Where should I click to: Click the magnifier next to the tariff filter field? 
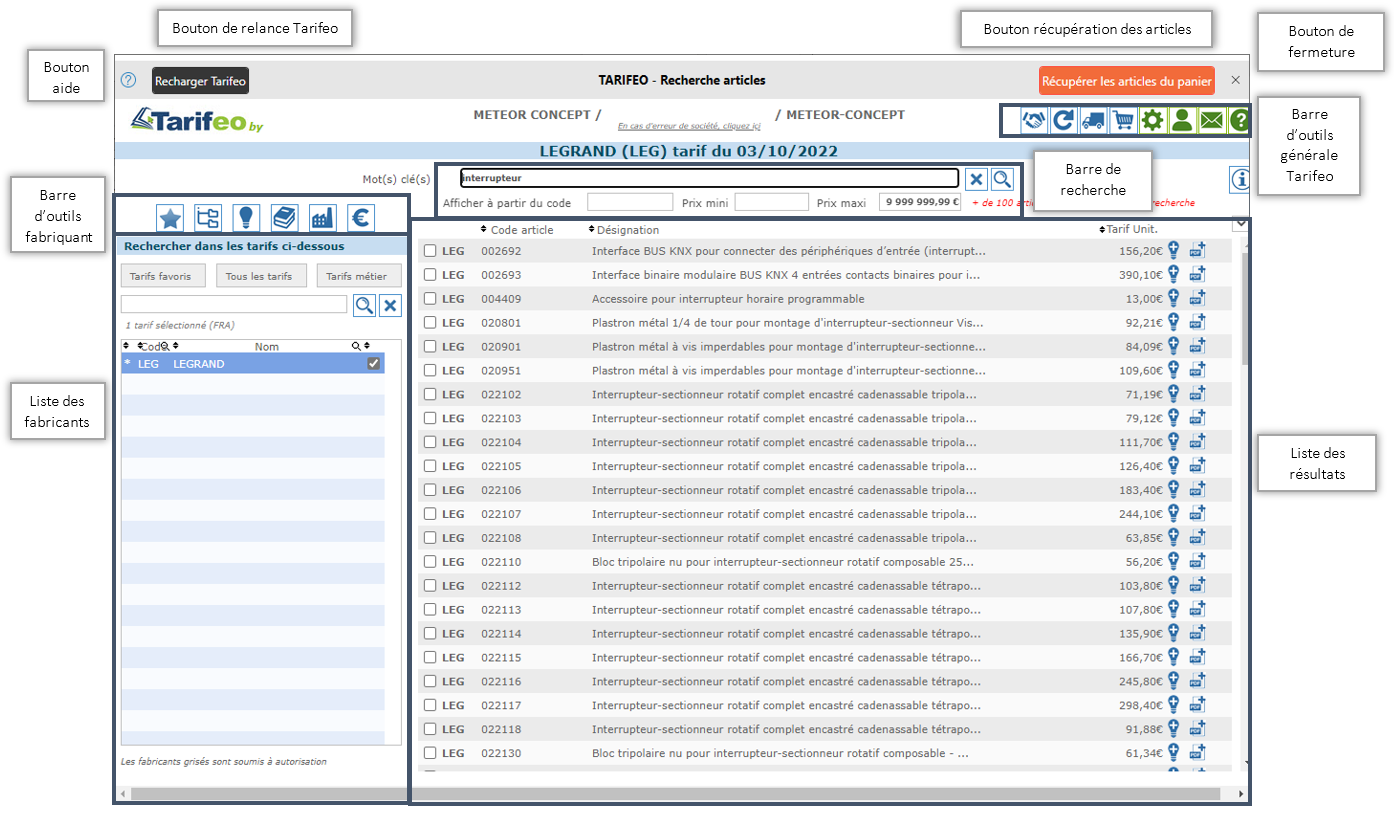(365, 305)
